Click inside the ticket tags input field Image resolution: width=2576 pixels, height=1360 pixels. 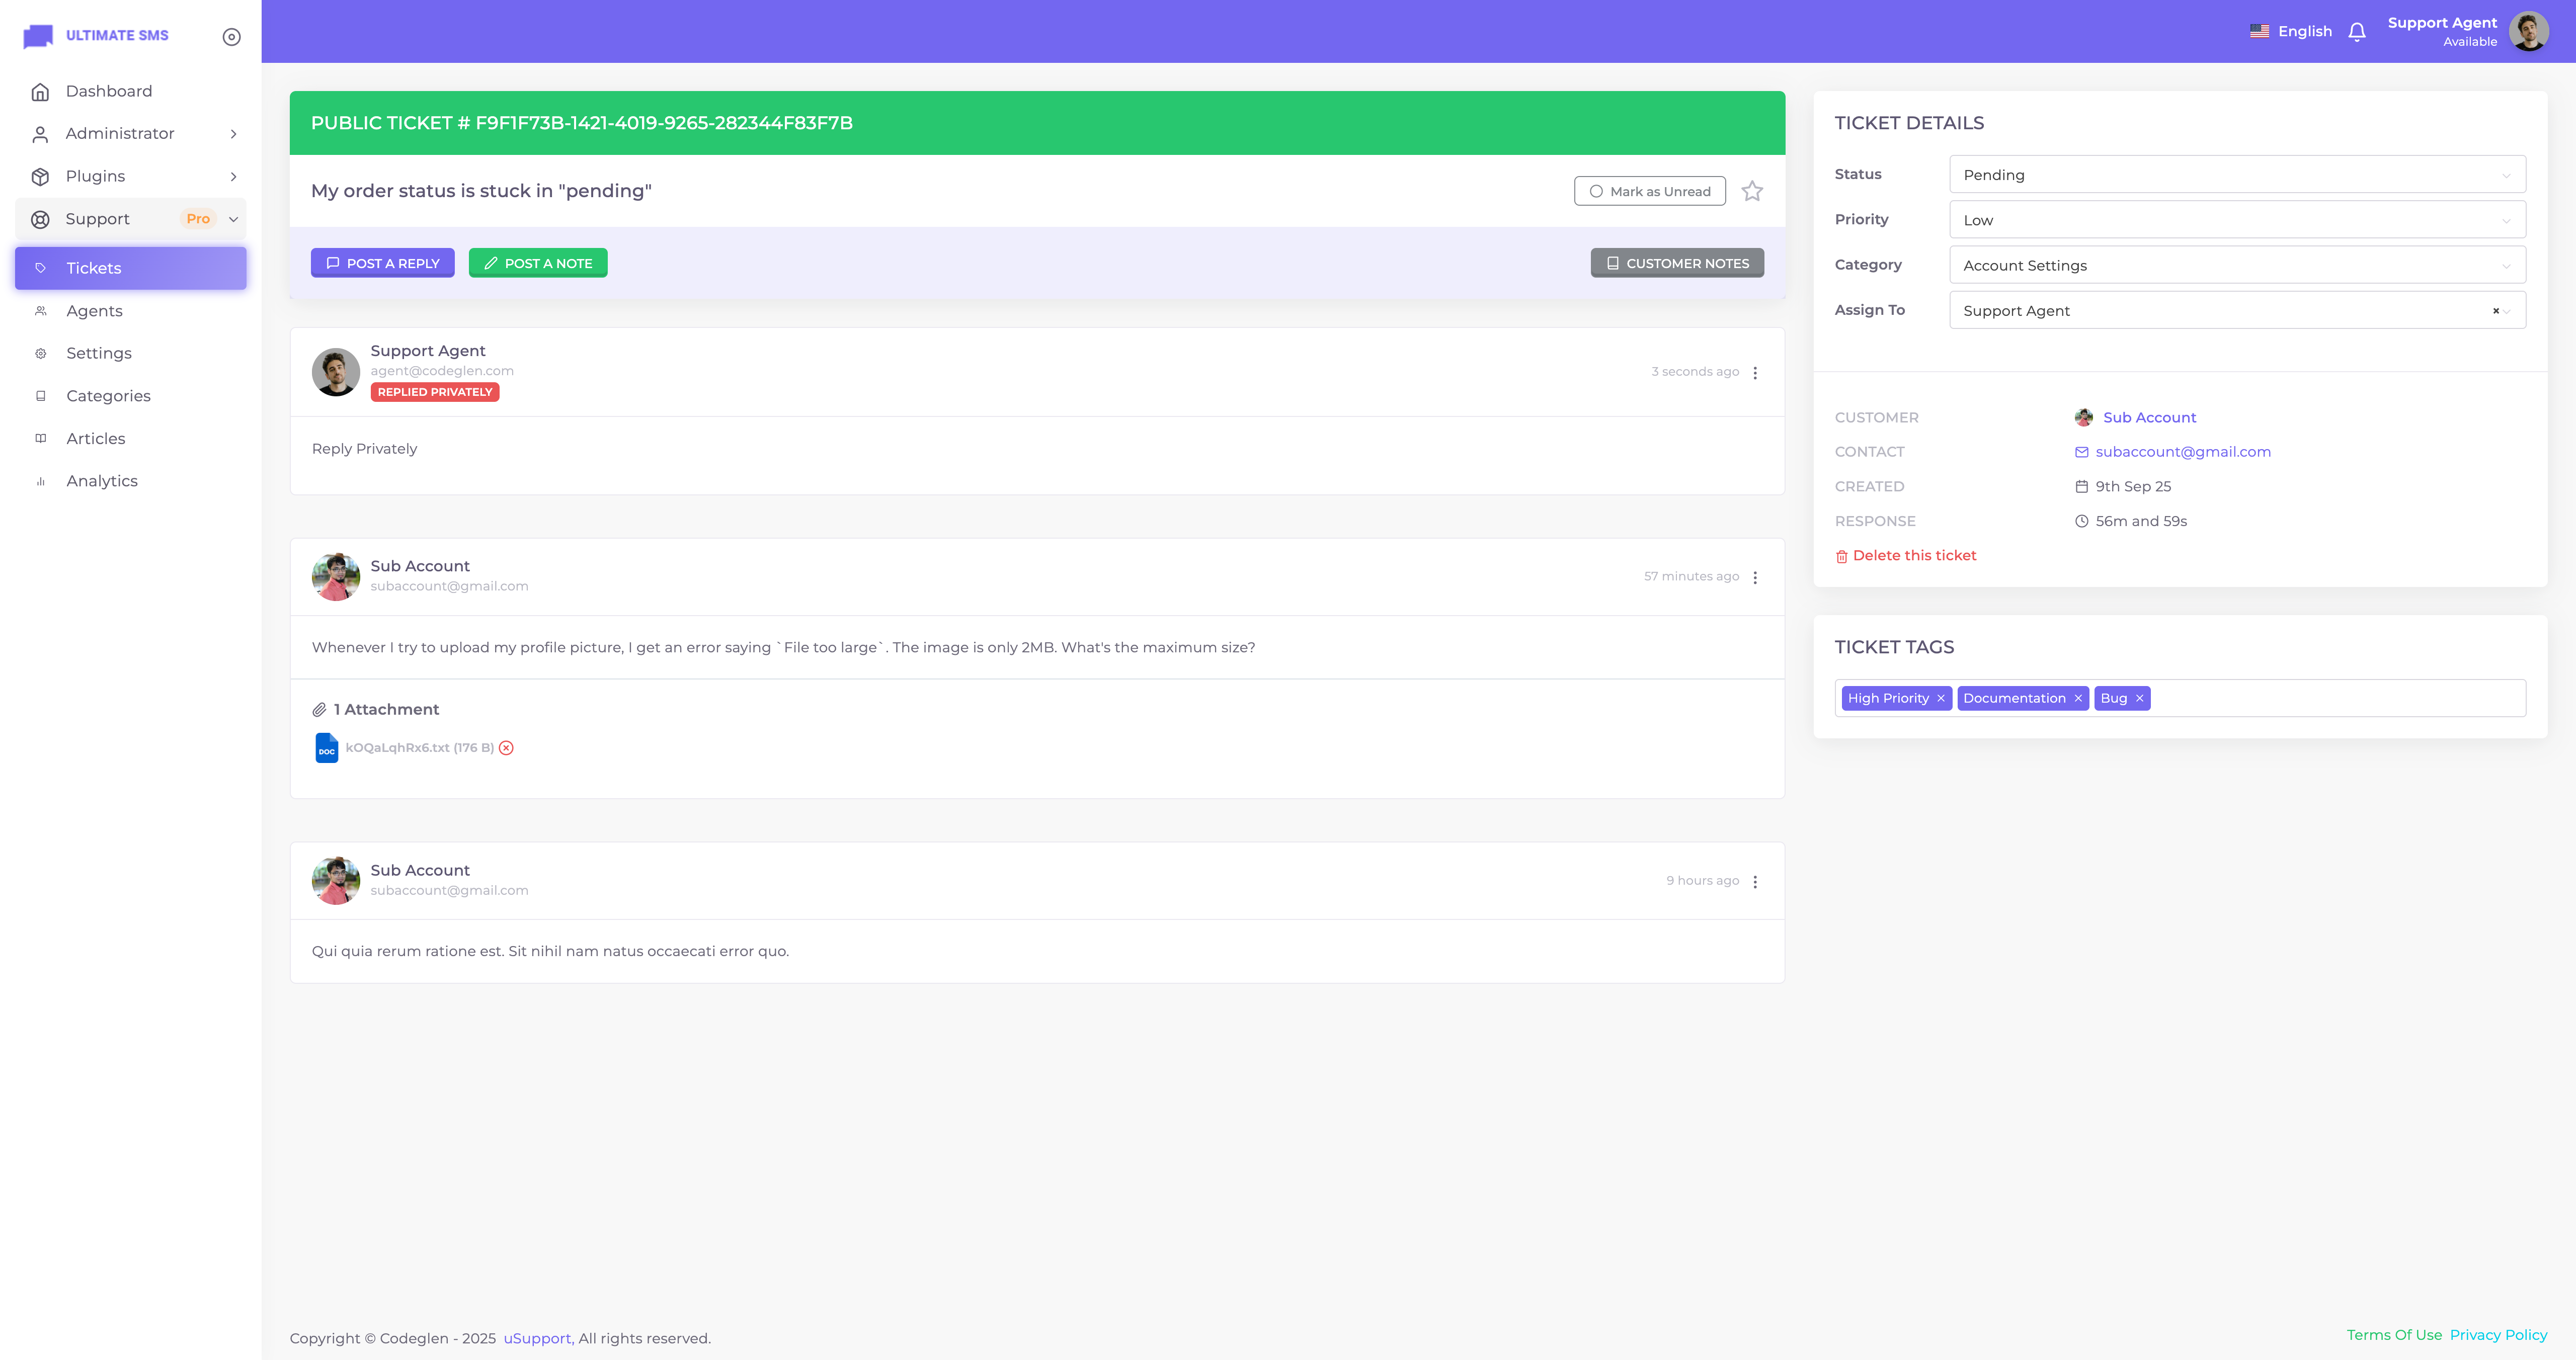pyautogui.click(x=2340, y=699)
